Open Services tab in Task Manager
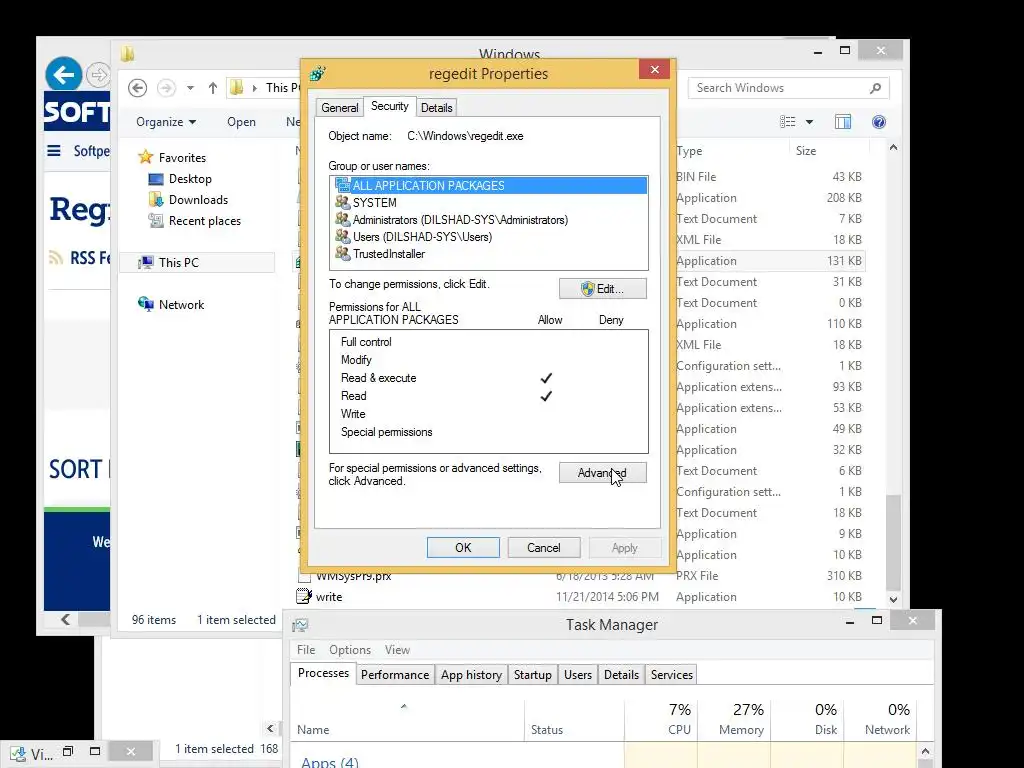Viewport: 1024px width, 768px height. coord(671,675)
